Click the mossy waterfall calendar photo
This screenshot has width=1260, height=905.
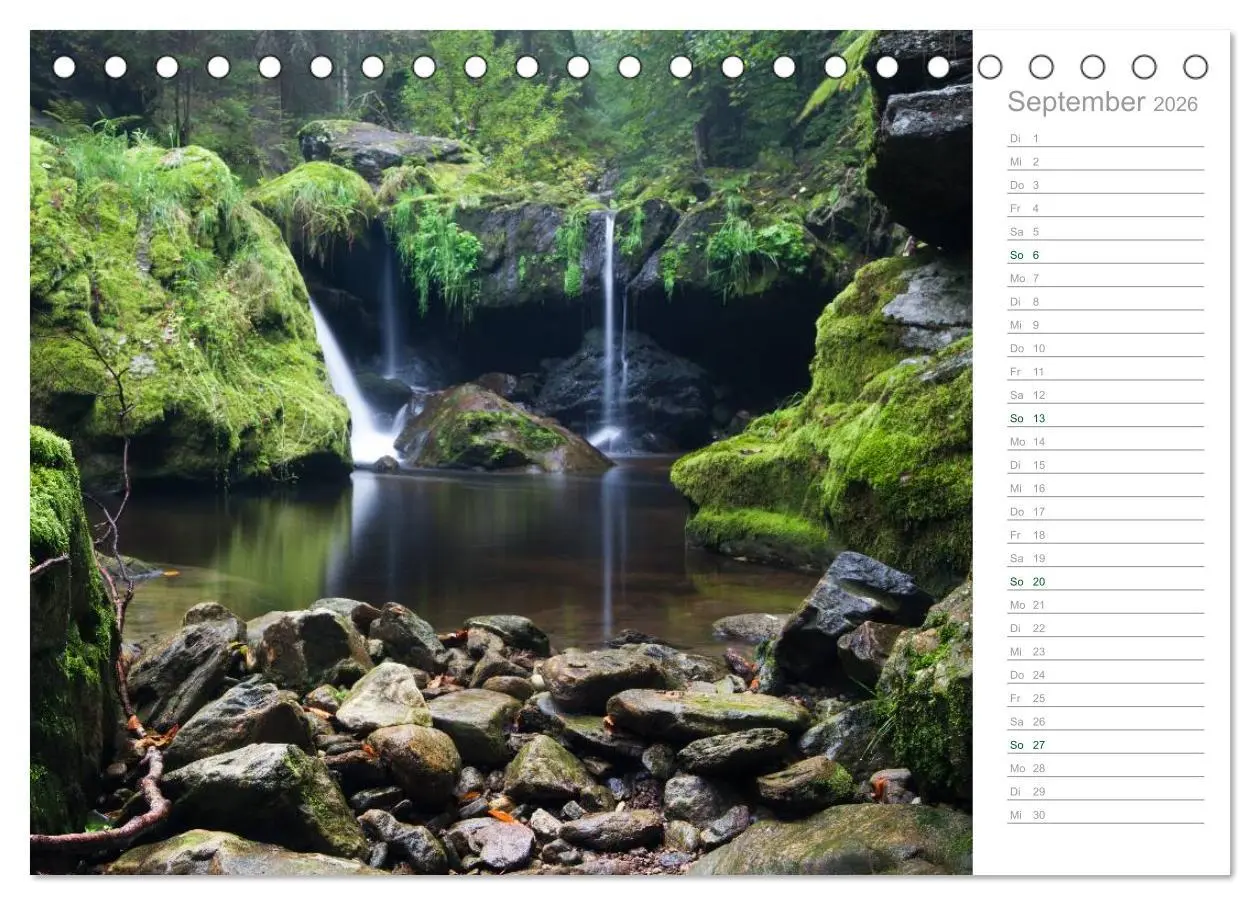click(501, 453)
